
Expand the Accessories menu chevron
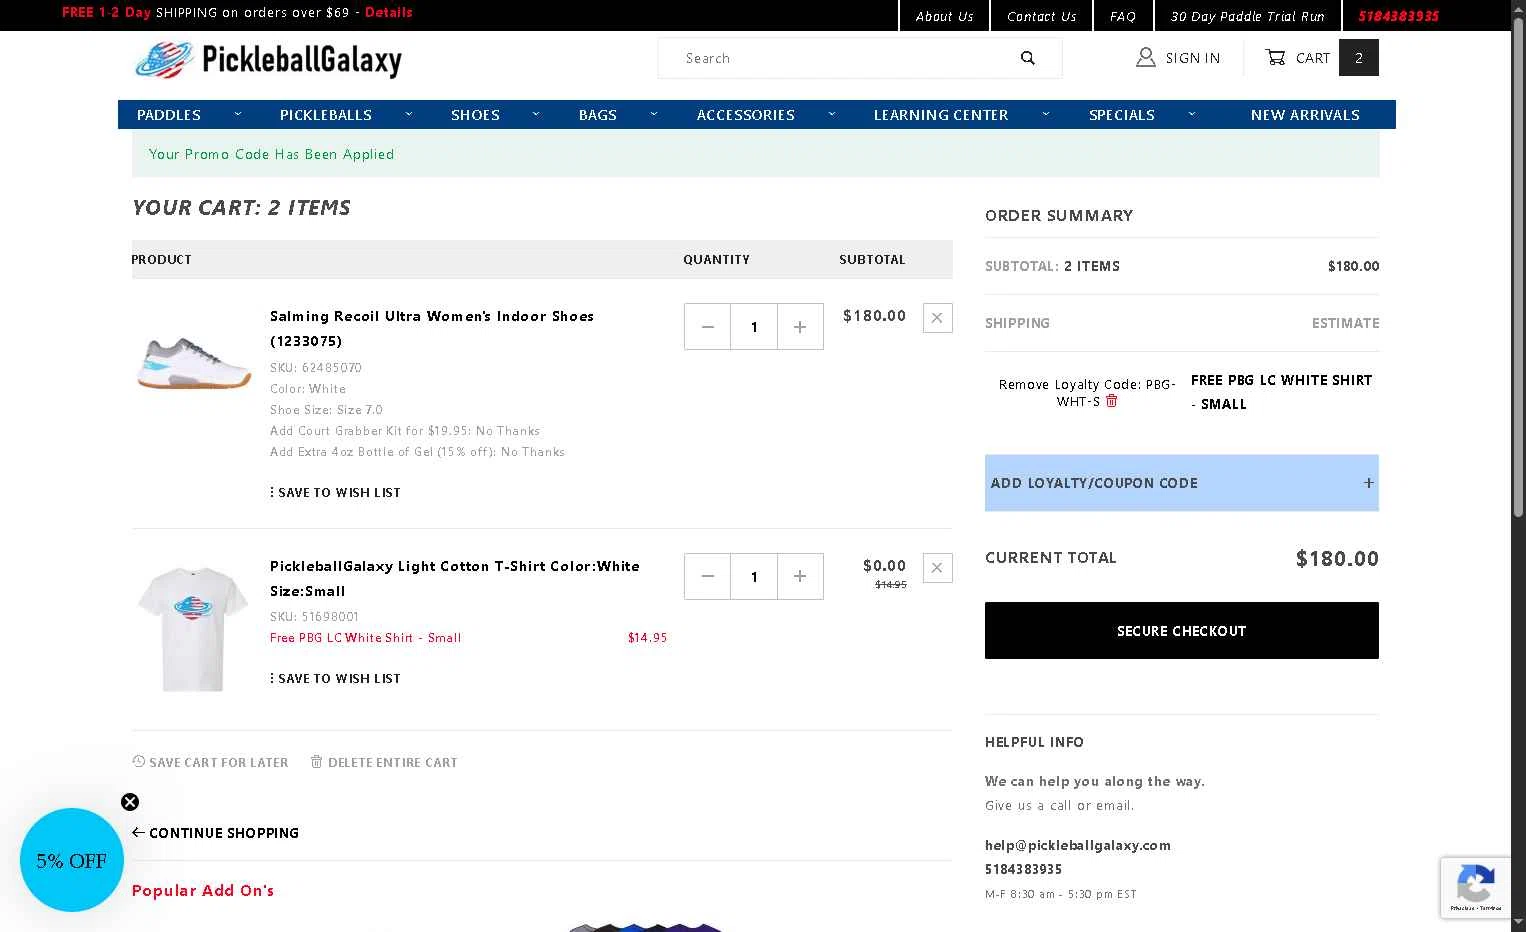[x=832, y=114]
